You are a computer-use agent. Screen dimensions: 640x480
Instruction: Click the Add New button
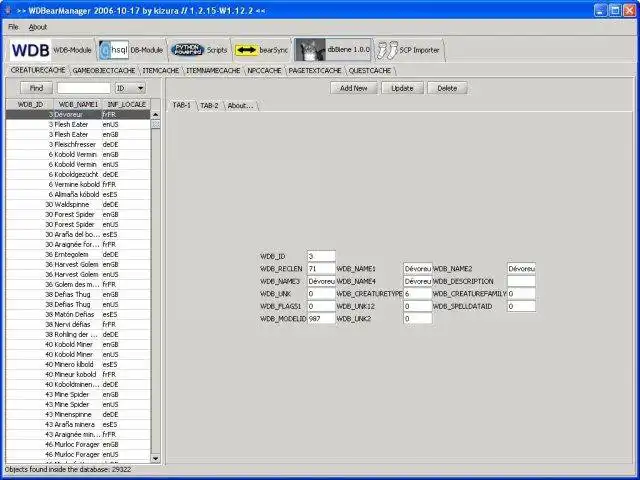[x=353, y=88]
